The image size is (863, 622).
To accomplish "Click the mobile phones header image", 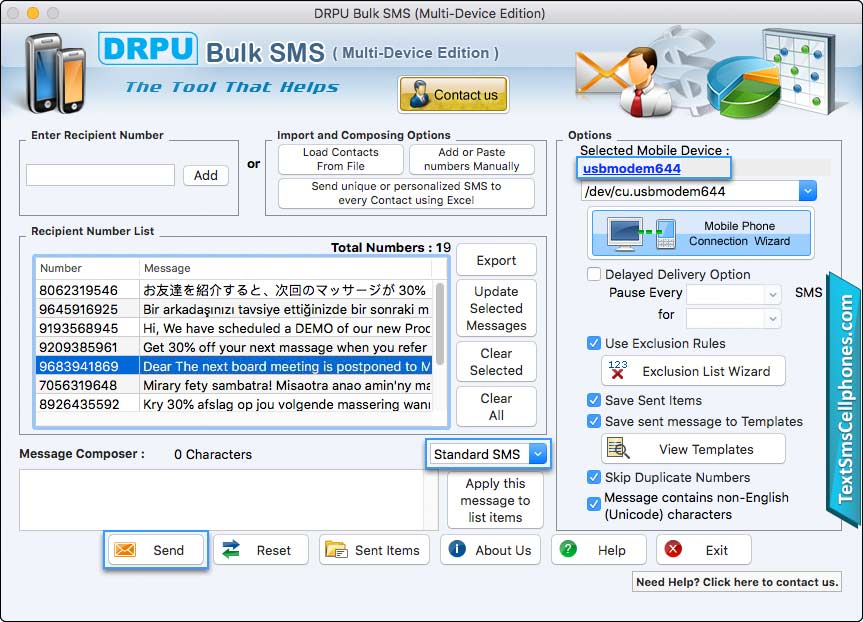I will 55,74.
